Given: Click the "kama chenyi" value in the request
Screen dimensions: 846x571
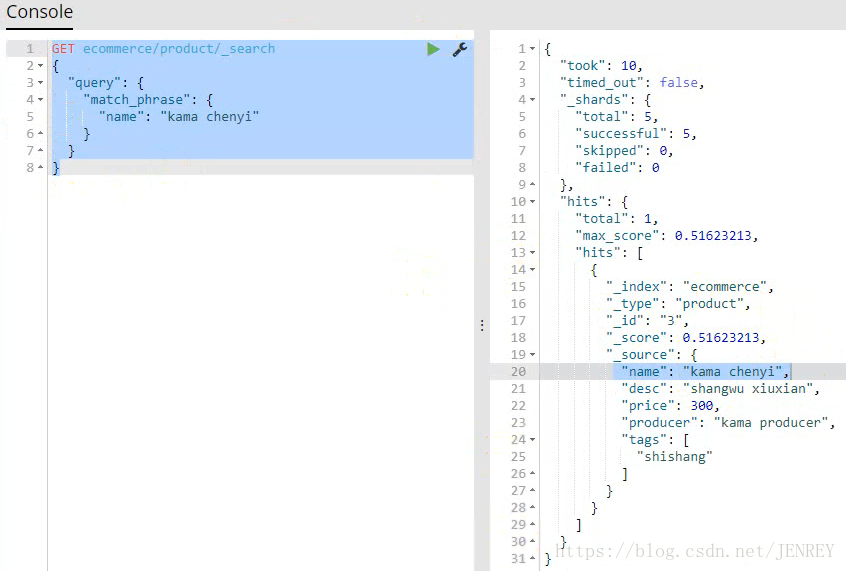Looking at the screenshot, I should coord(210,117).
